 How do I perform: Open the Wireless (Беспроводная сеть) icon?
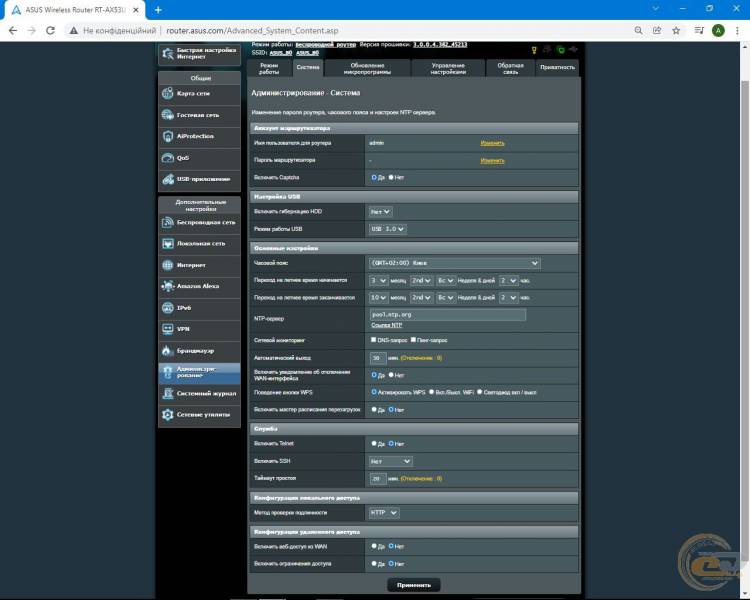167,222
